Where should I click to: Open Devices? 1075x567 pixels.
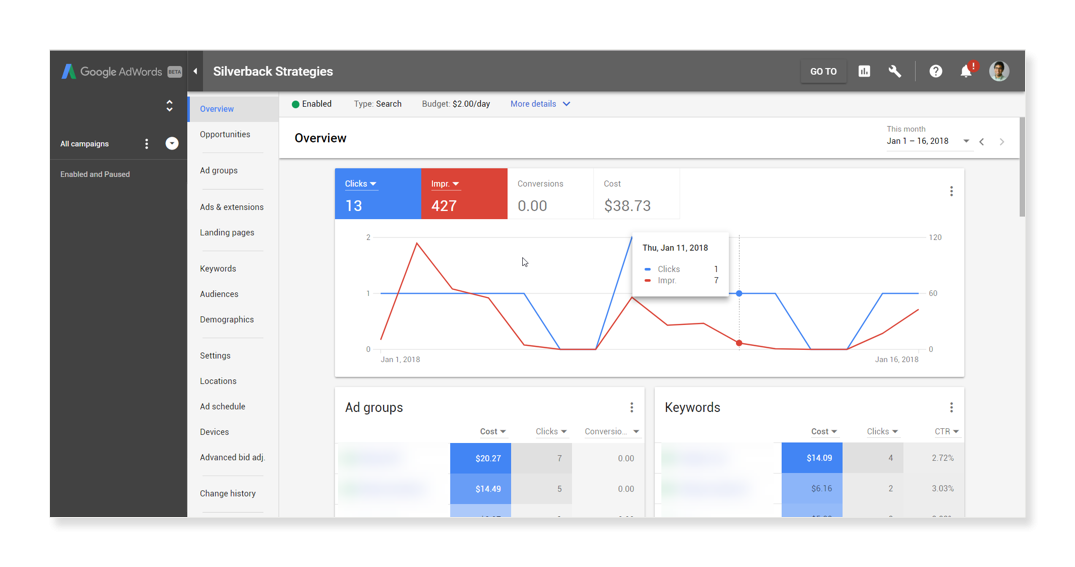point(215,432)
